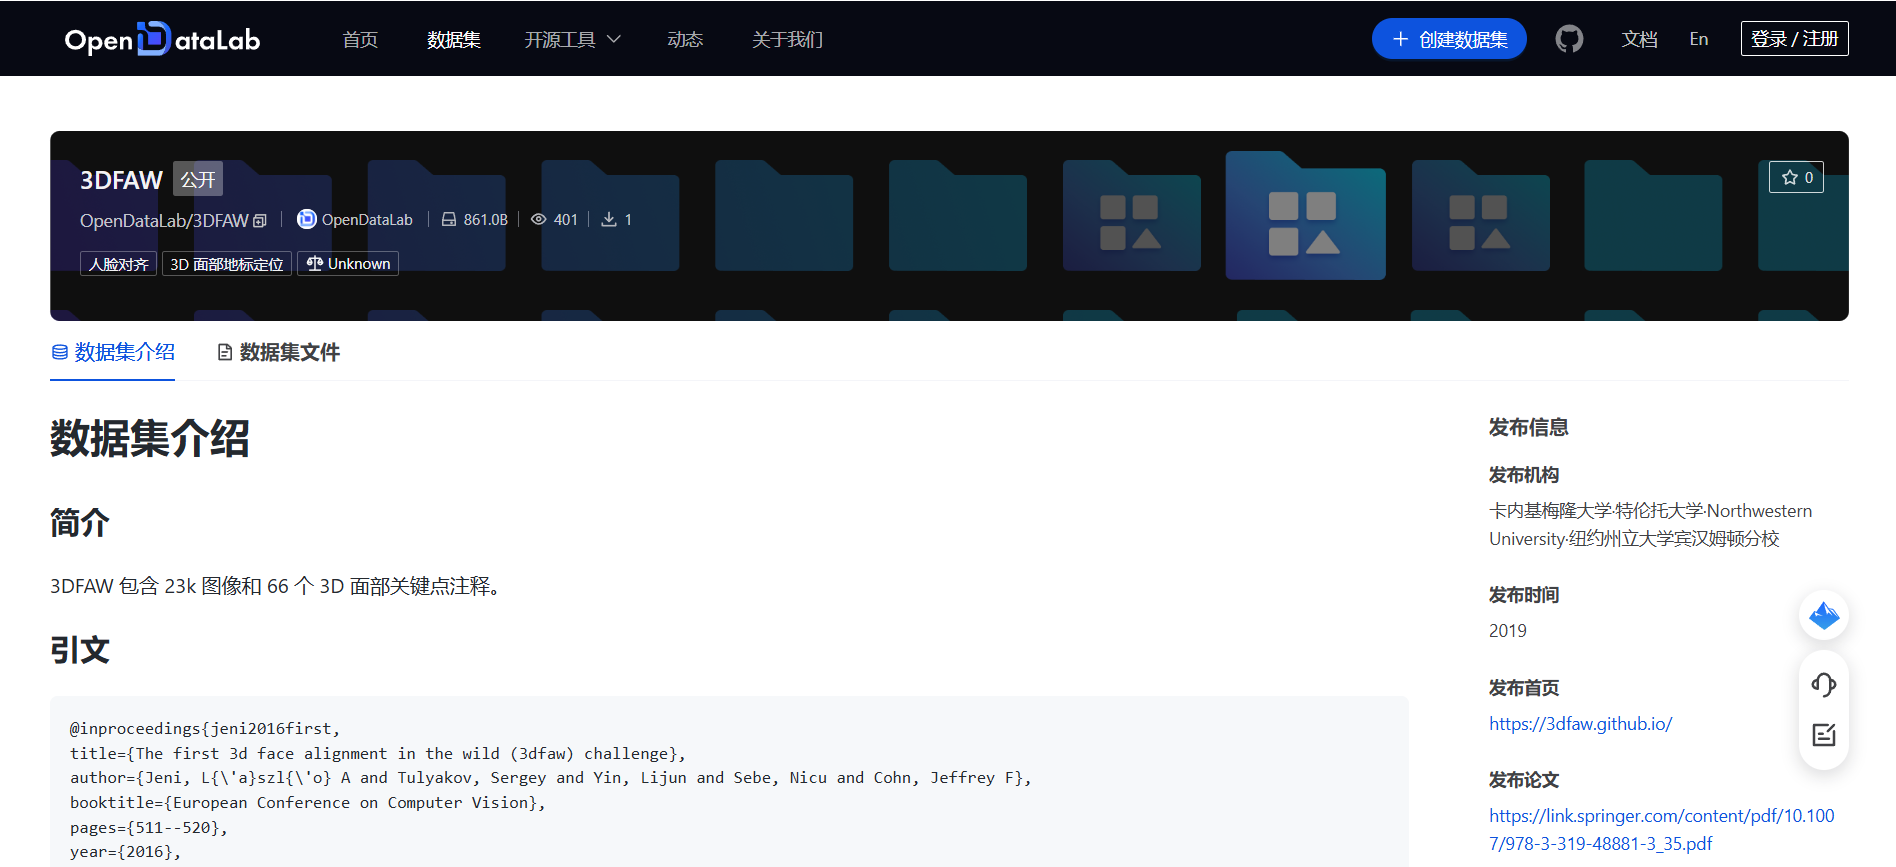
Task: Click the downloads count icon
Action: pyautogui.click(x=608, y=219)
